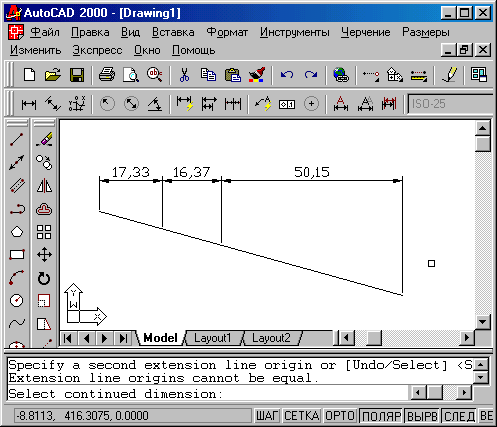
Task: Click the Save floppy disk icon
Action: click(77, 75)
